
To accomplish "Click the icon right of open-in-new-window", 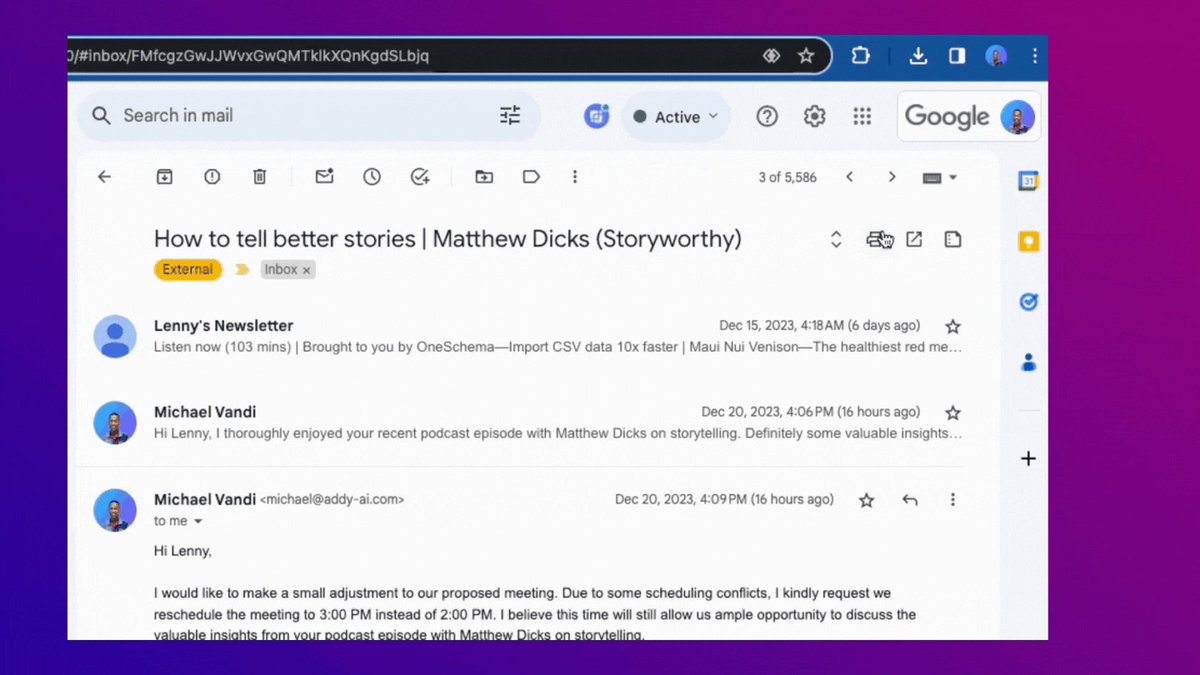I will point(953,239).
